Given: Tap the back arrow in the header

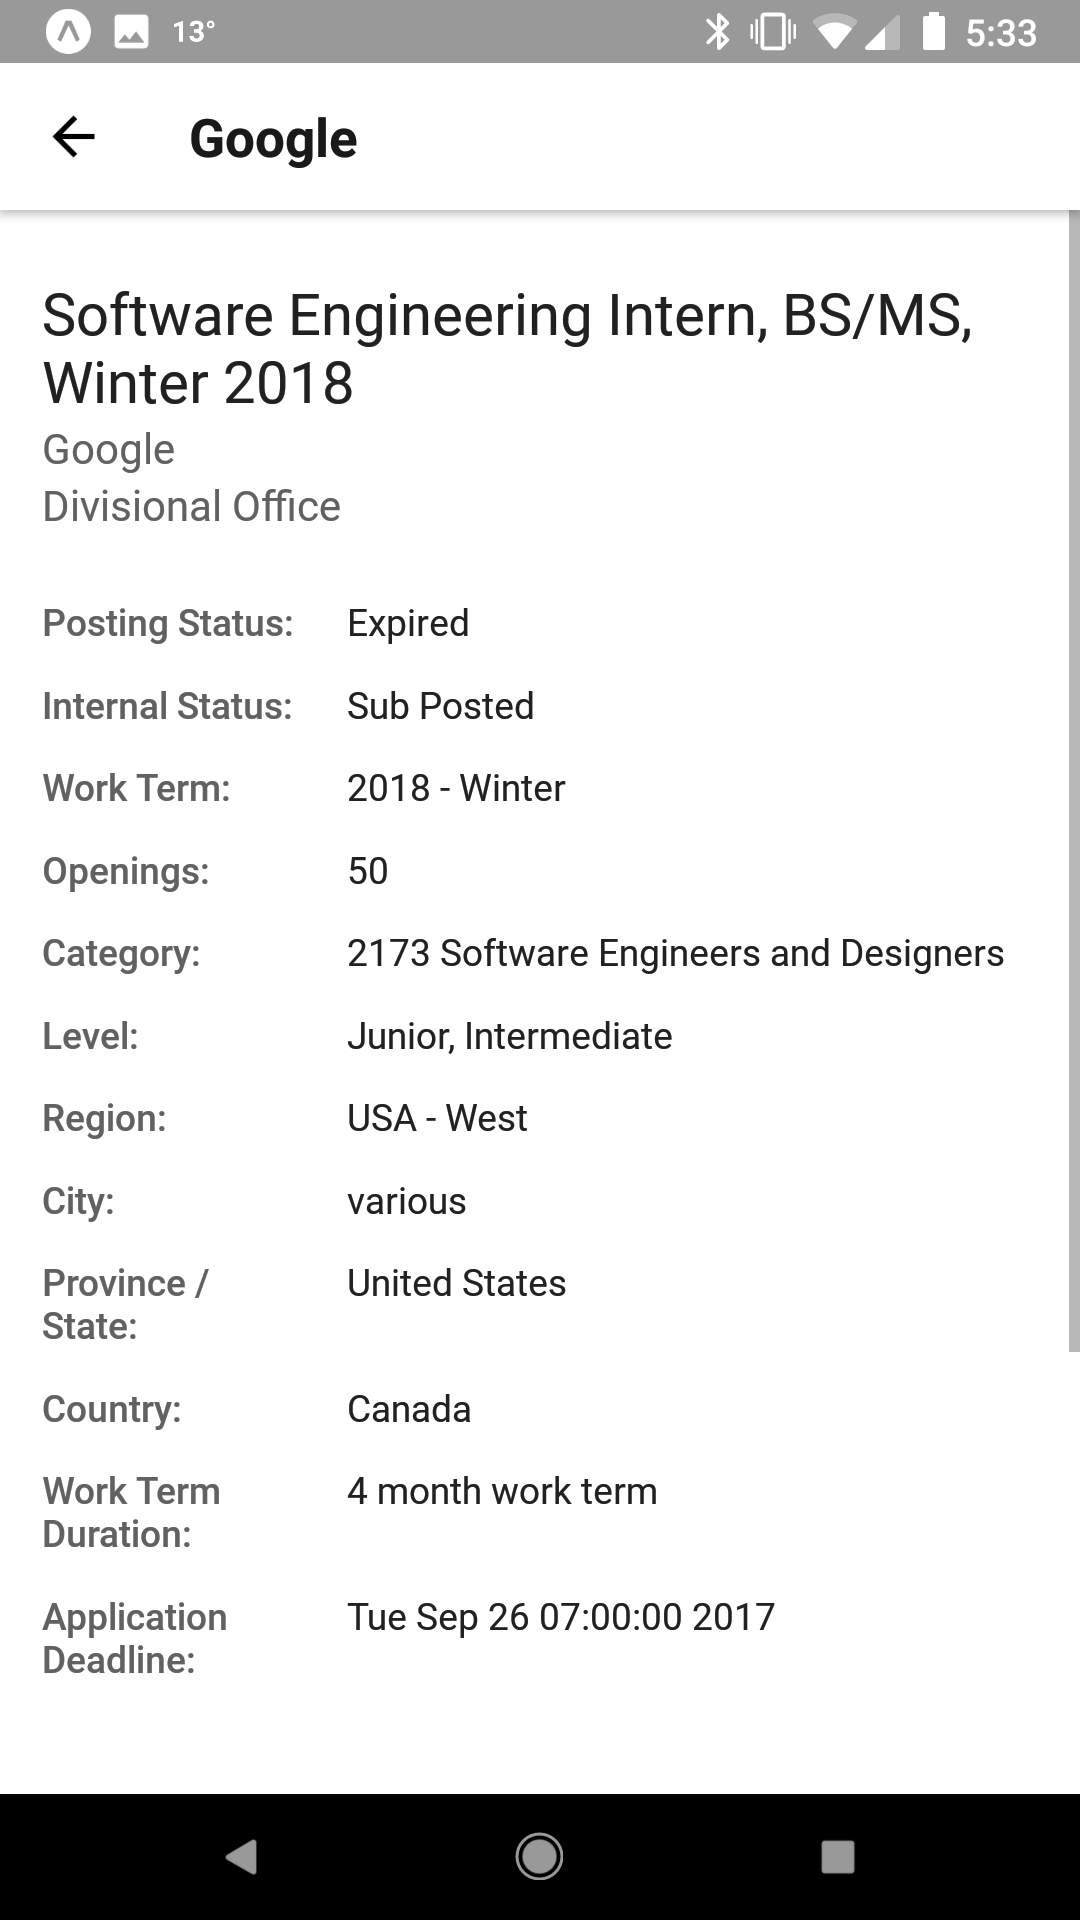Looking at the screenshot, I should (73, 137).
